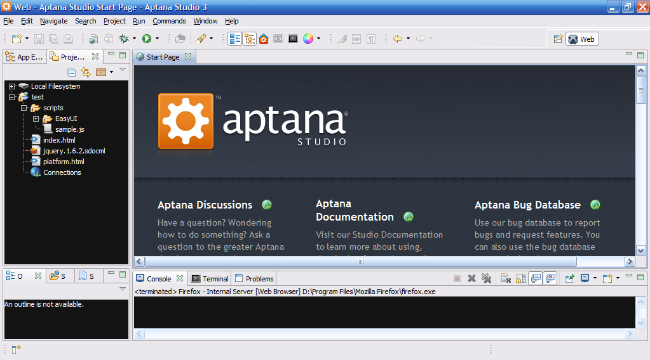Click the Debug bug icon
This screenshot has width=650, height=360.
[x=124, y=39]
